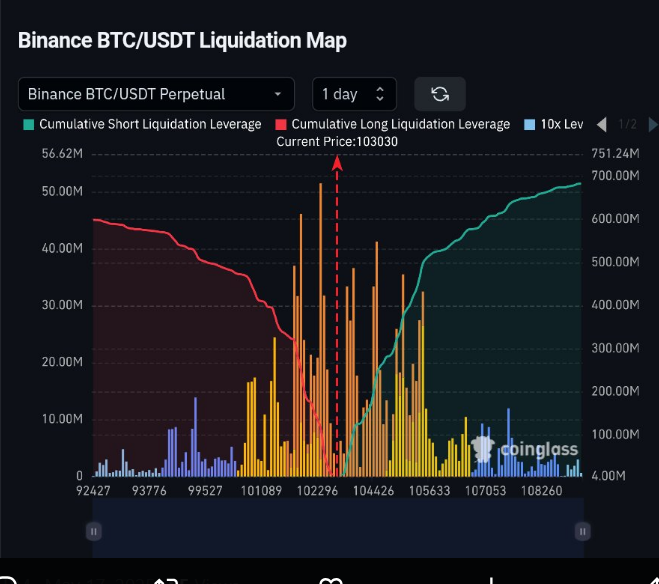Screen dimensions: 659x584
Task: Click the red long leverage color swatch
Action: (281, 125)
